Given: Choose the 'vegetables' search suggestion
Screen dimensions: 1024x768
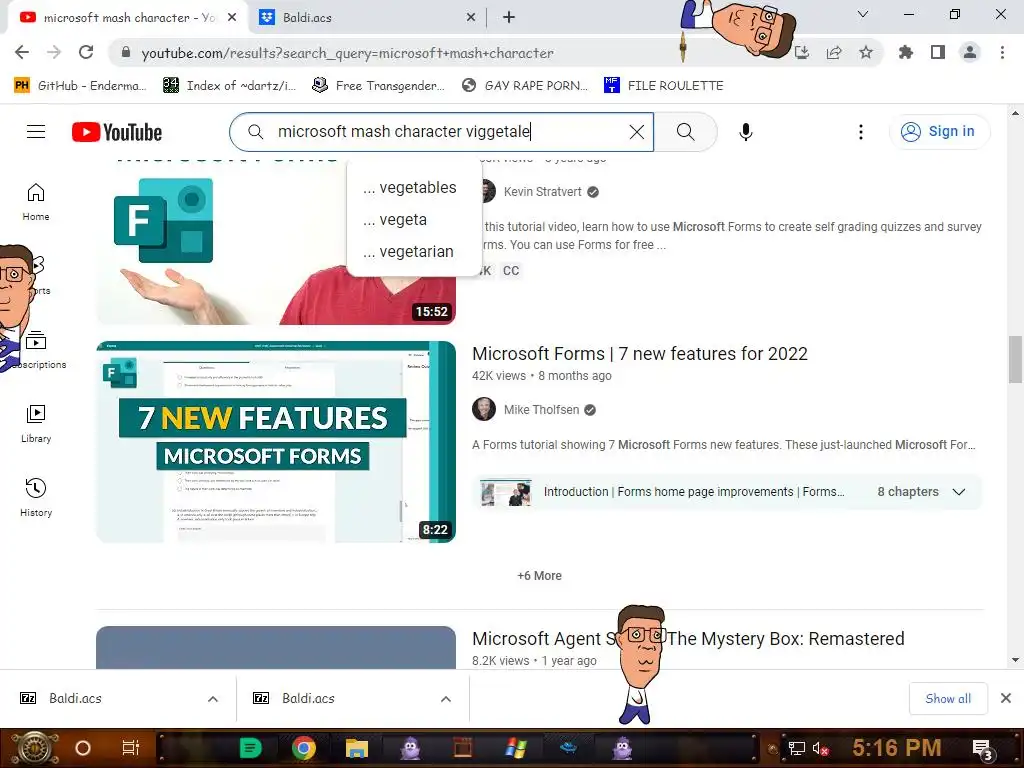Looking at the screenshot, I should [x=410, y=187].
